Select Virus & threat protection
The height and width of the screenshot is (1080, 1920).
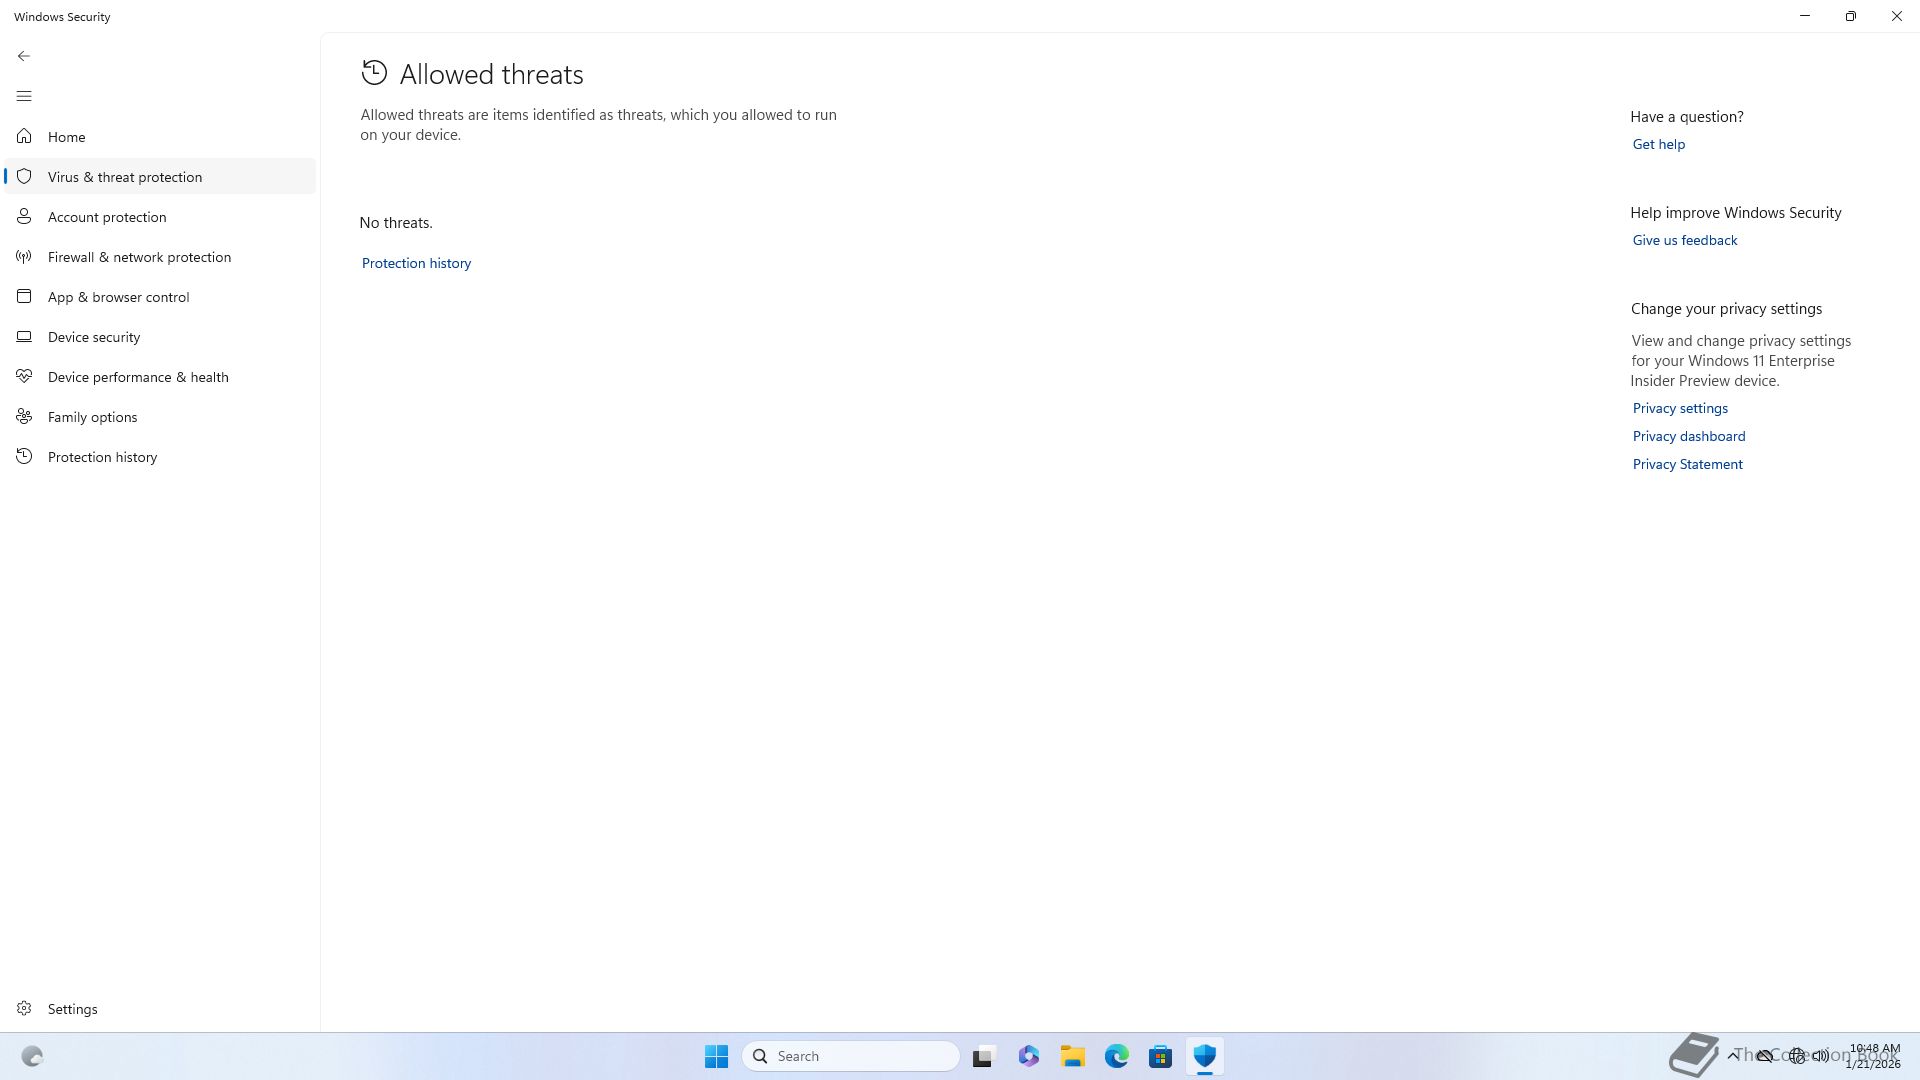(x=125, y=177)
